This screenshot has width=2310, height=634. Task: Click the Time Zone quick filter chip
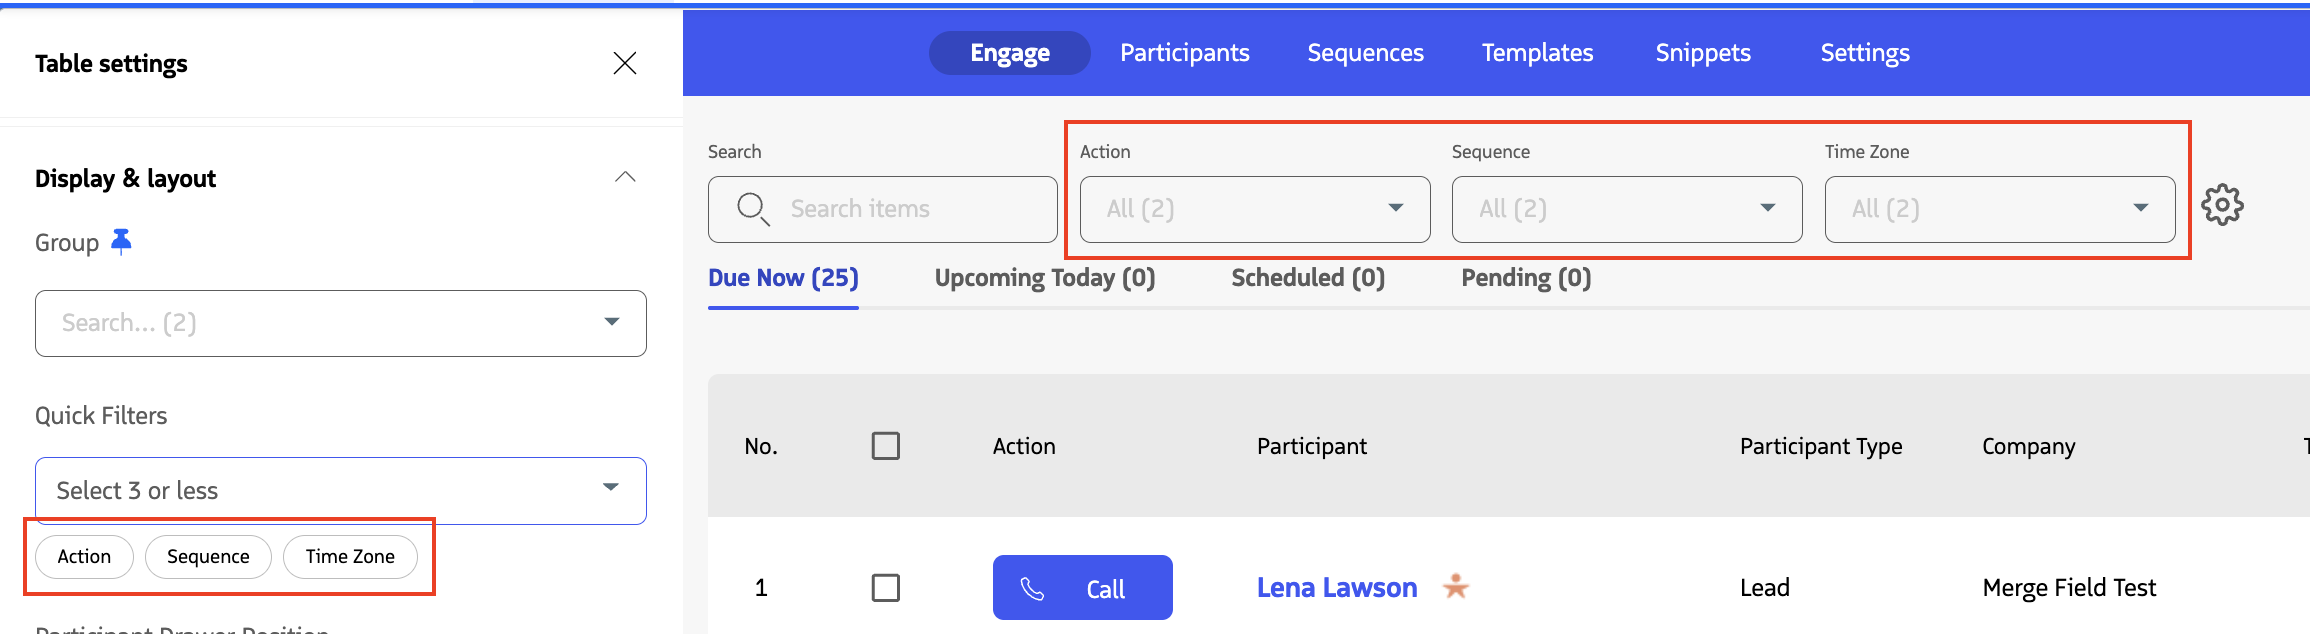pos(350,557)
